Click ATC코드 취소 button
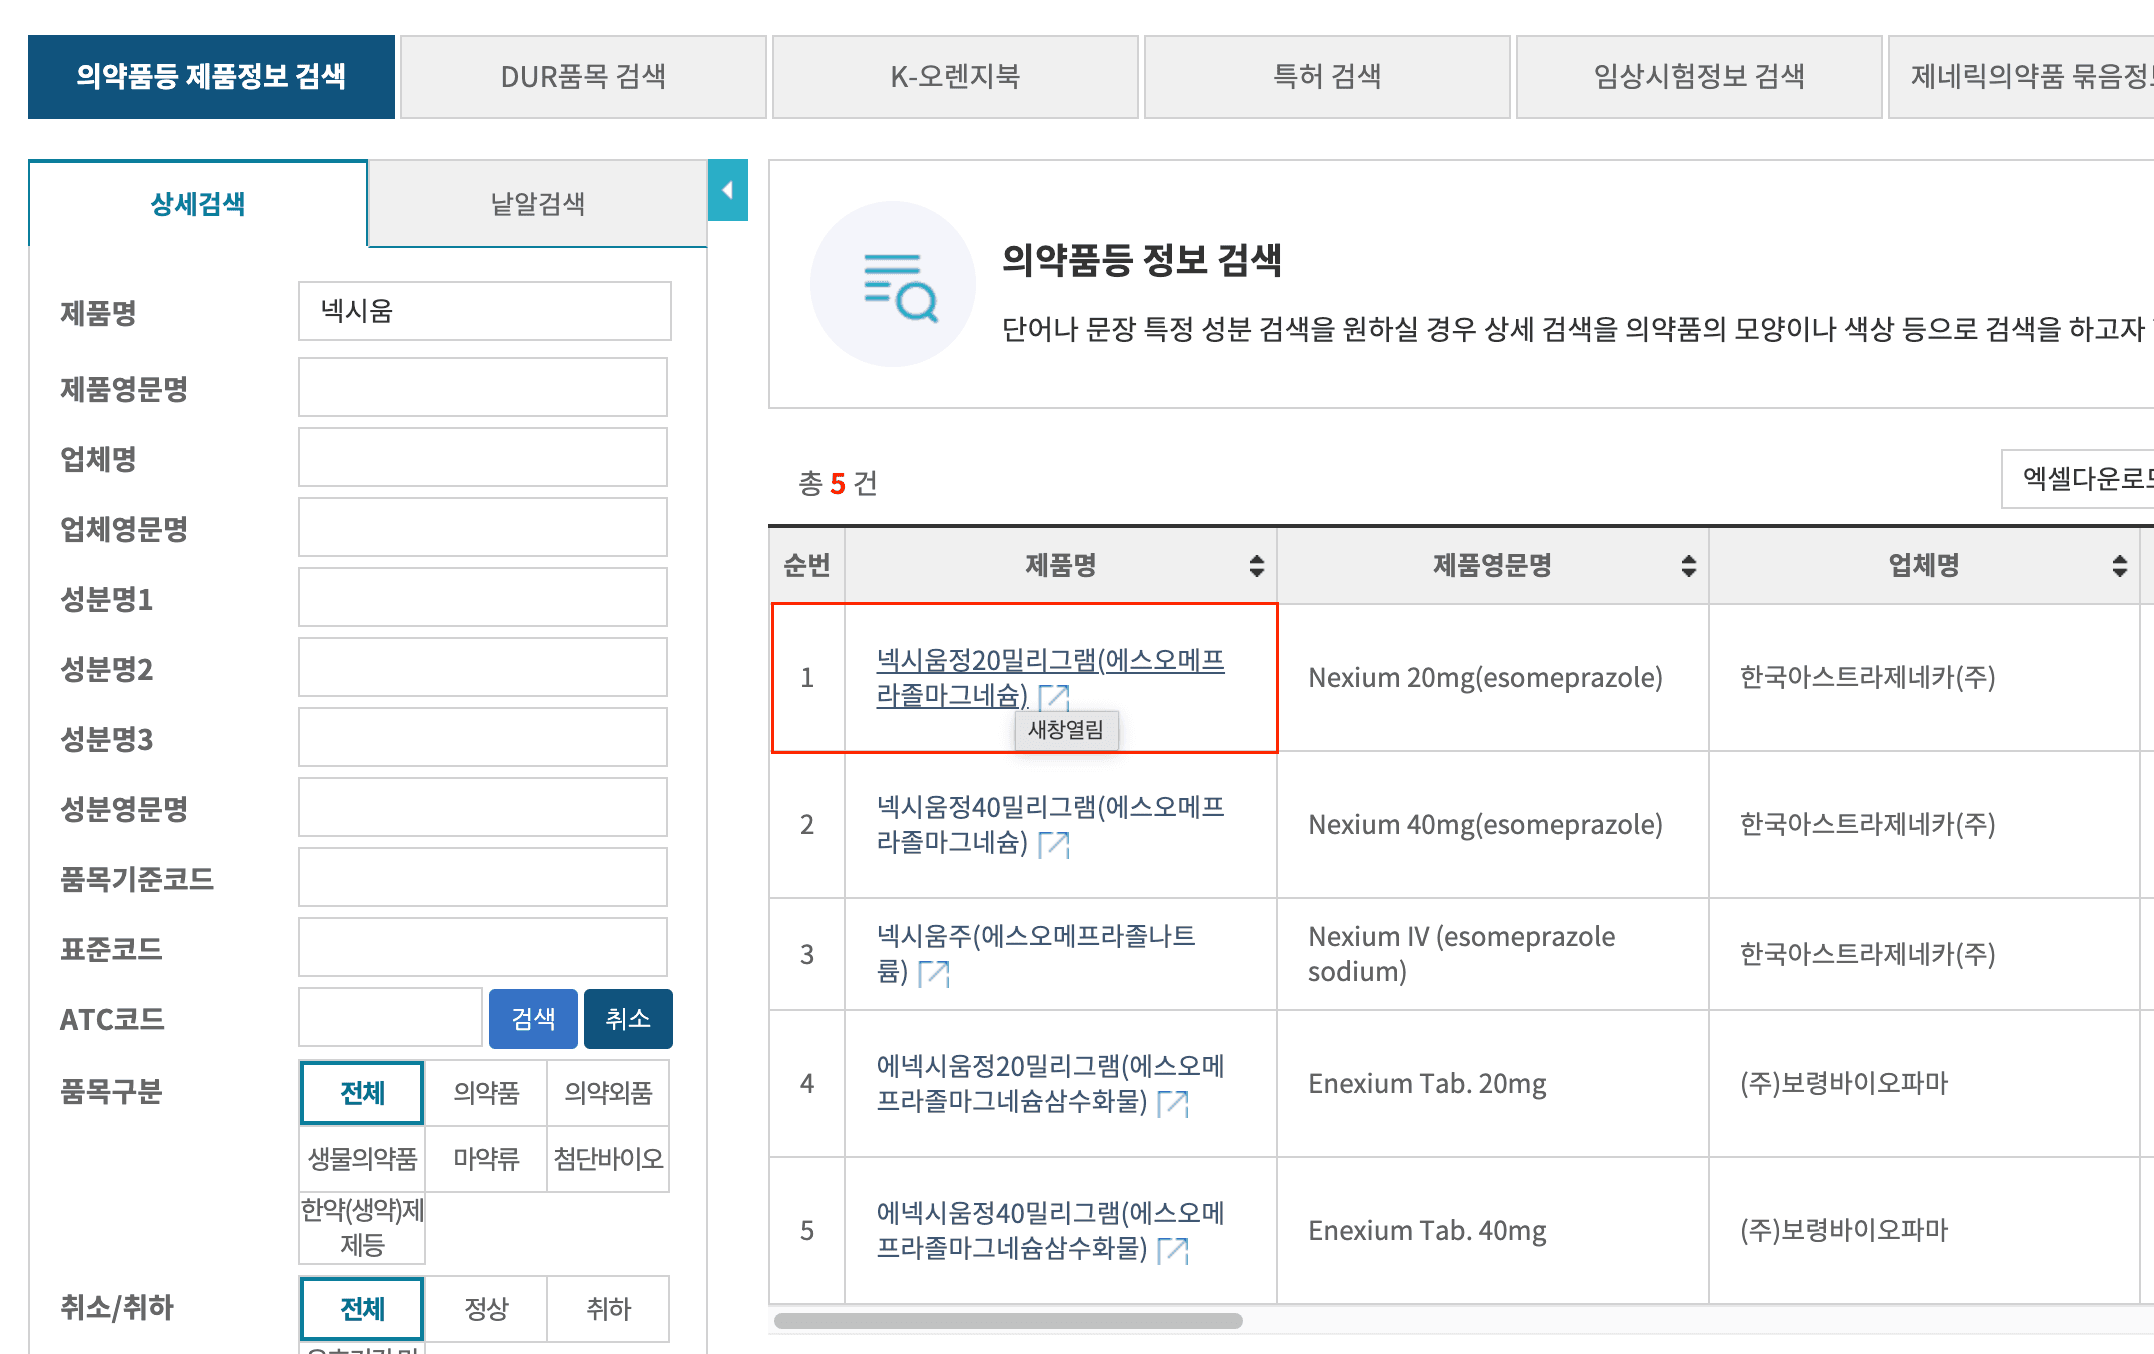This screenshot has width=2154, height=1354. [x=628, y=1019]
